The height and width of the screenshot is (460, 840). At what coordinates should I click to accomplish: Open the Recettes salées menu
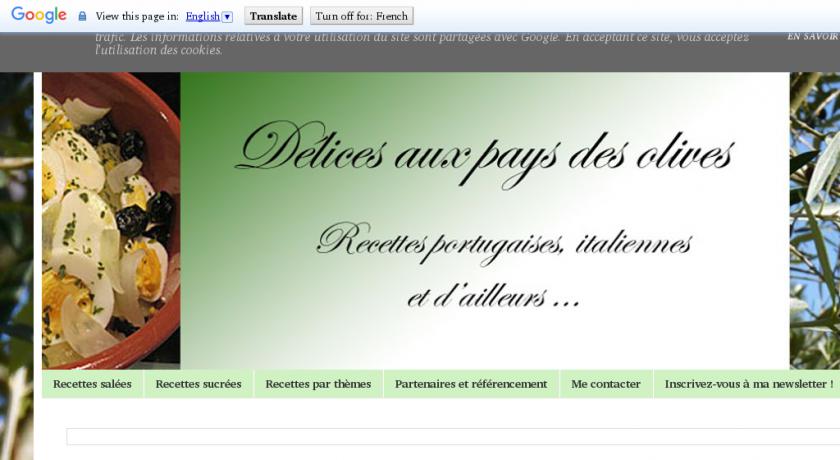click(x=92, y=384)
